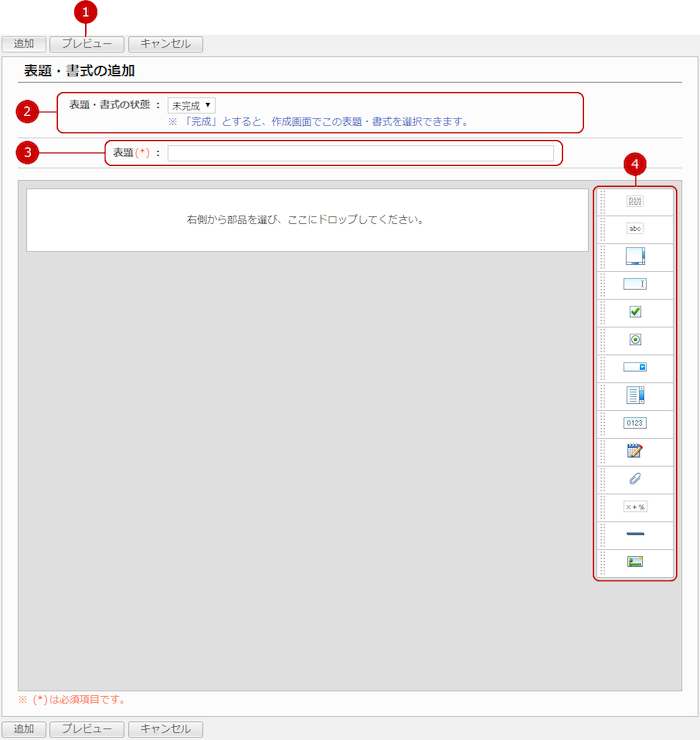
Task: Choose the calendar date part icon
Action: [635, 451]
